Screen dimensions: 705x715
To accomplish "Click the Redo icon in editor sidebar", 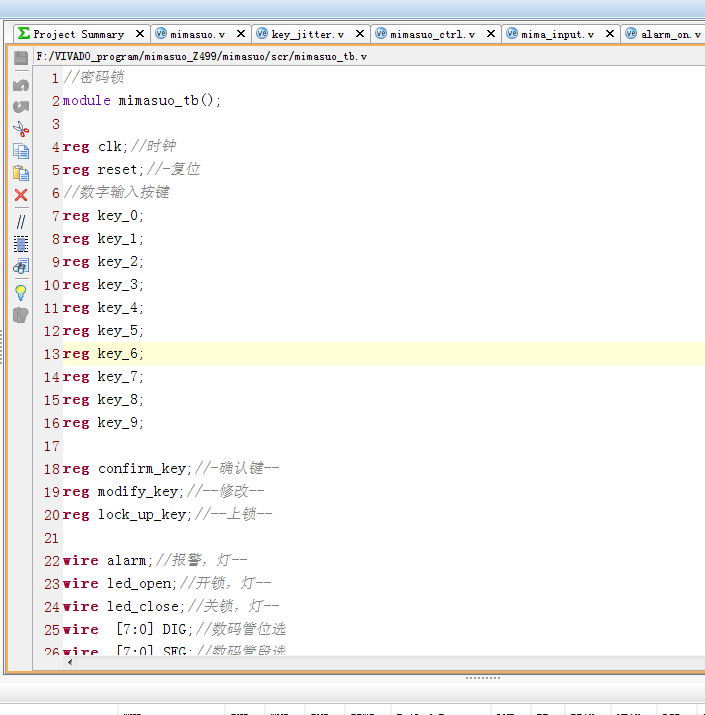I will pyautogui.click(x=21, y=106).
